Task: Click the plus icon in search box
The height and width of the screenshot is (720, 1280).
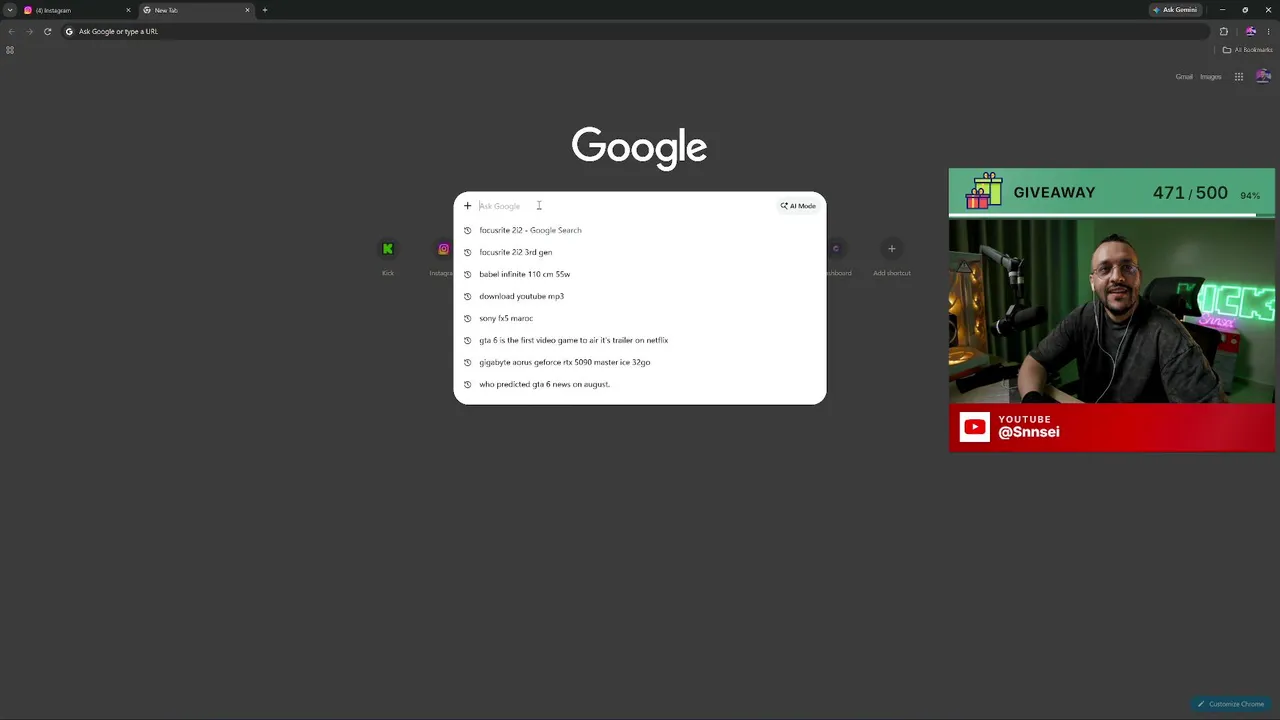Action: pyautogui.click(x=467, y=206)
